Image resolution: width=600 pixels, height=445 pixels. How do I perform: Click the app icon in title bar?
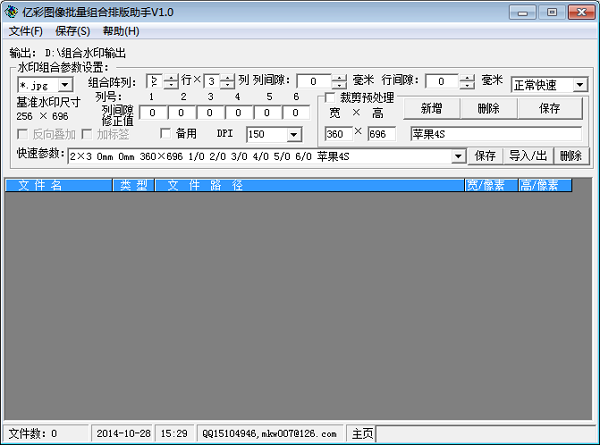[x=11, y=12]
